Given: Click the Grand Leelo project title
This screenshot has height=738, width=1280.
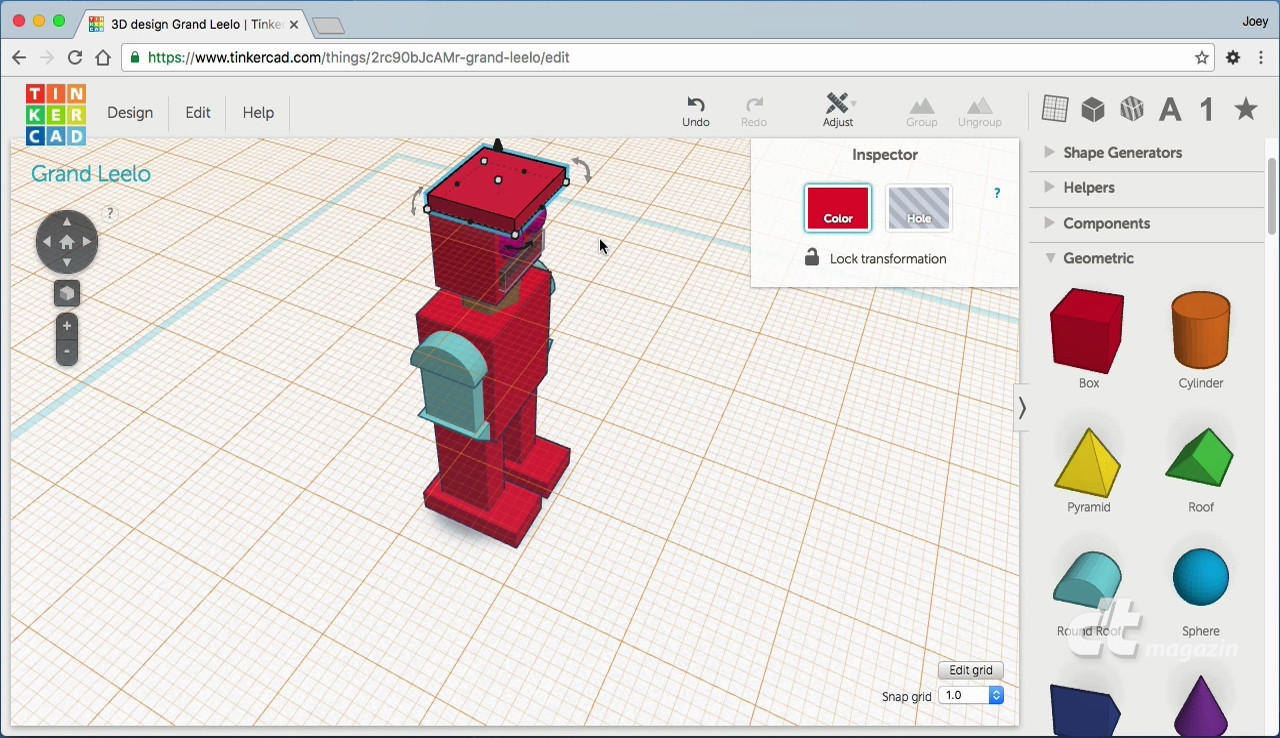Looking at the screenshot, I should [x=91, y=174].
